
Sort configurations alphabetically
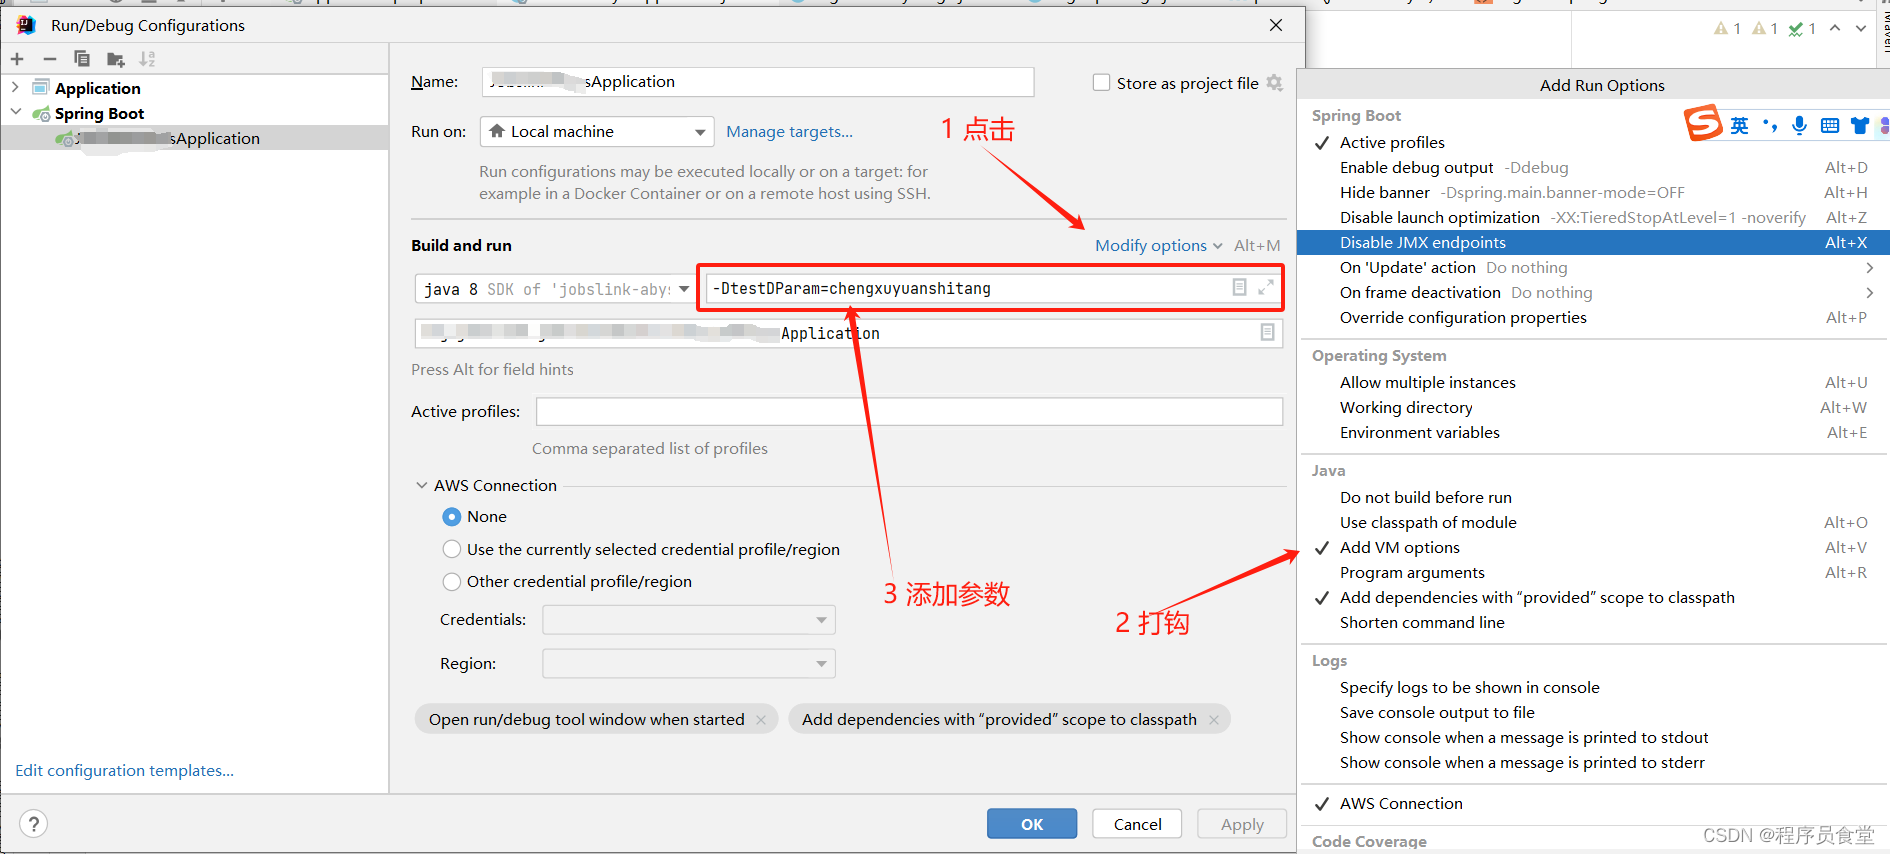click(x=148, y=59)
